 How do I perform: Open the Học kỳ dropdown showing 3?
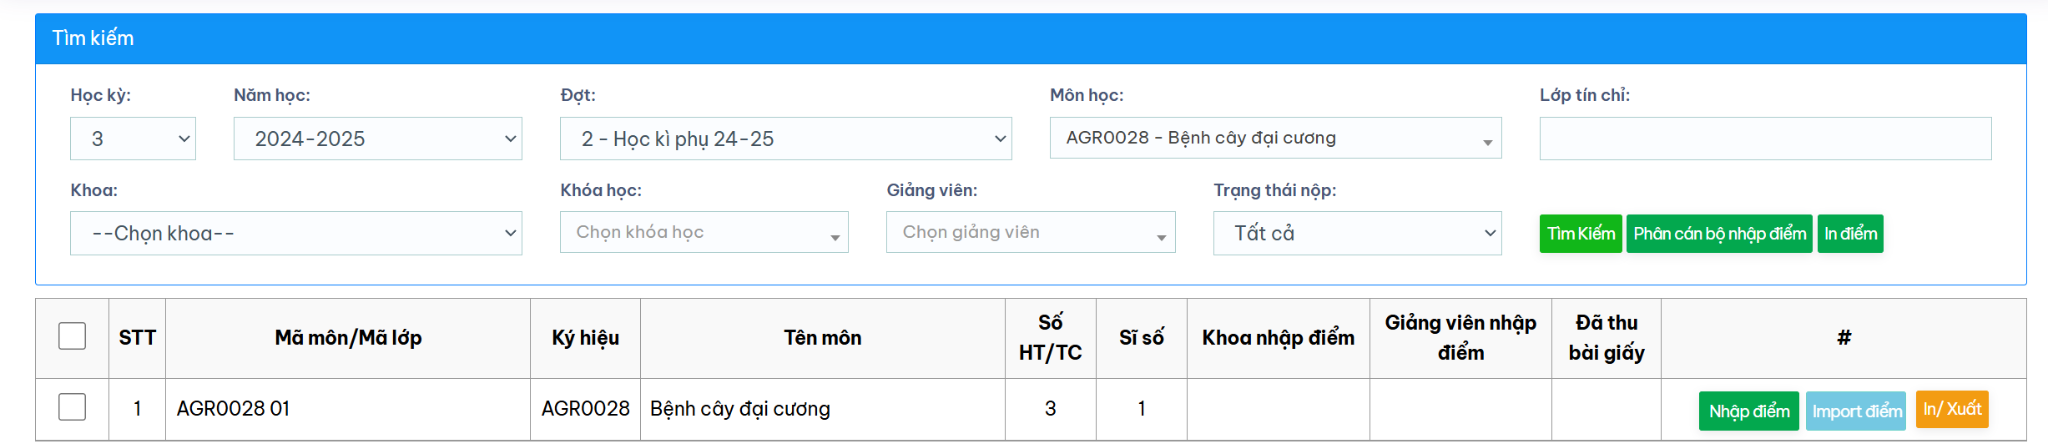[x=133, y=139]
